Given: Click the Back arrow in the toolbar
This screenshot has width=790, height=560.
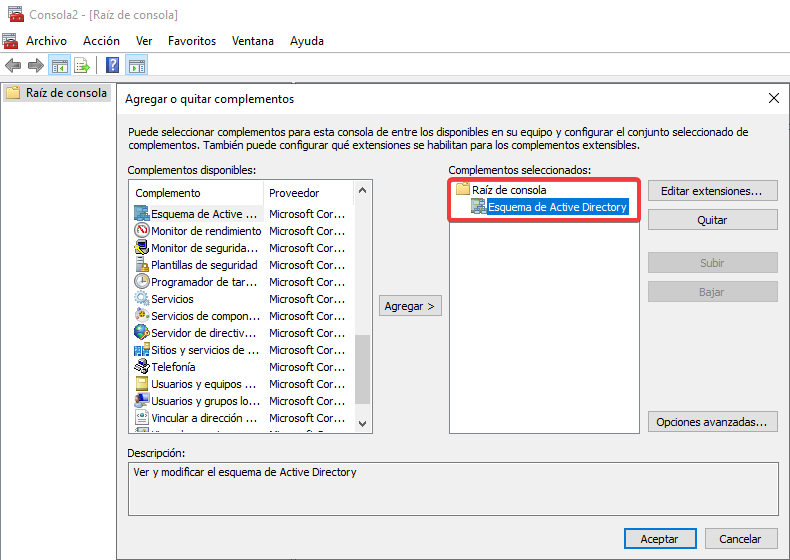Looking at the screenshot, I should [13, 66].
